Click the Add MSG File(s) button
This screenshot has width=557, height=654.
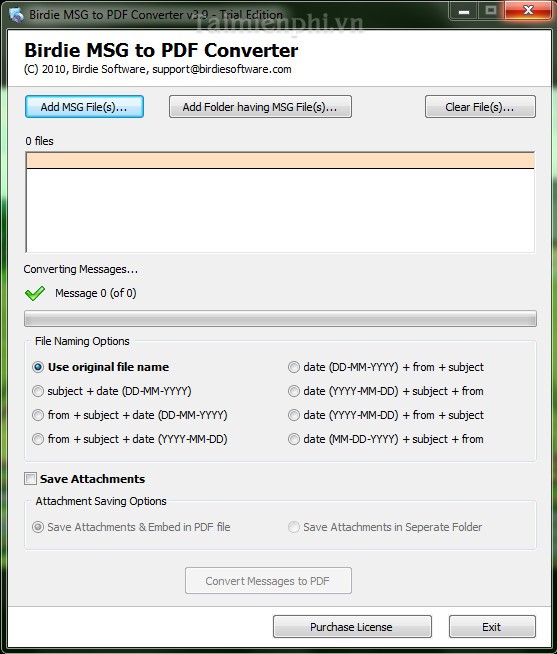pyautogui.click(x=84, y=107)
